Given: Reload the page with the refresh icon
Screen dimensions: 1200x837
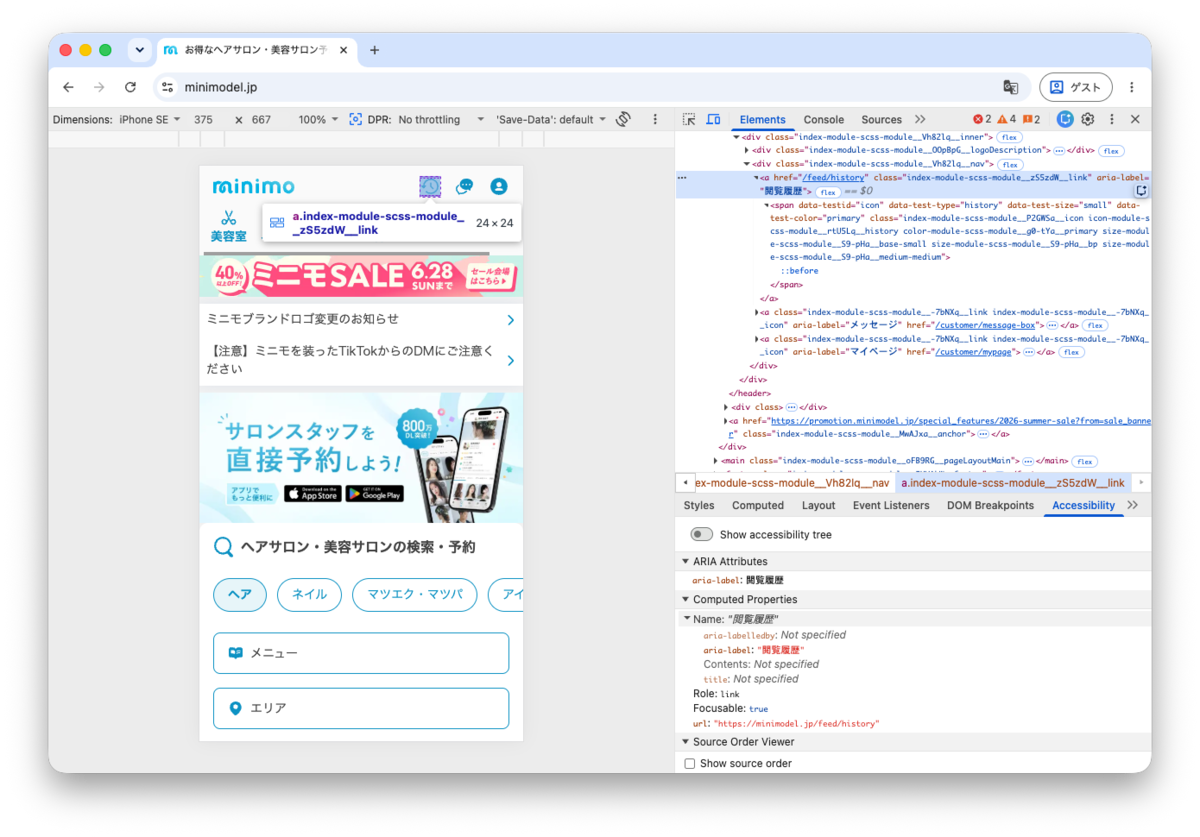Looking at the screenshot, I should pos(130,87).
